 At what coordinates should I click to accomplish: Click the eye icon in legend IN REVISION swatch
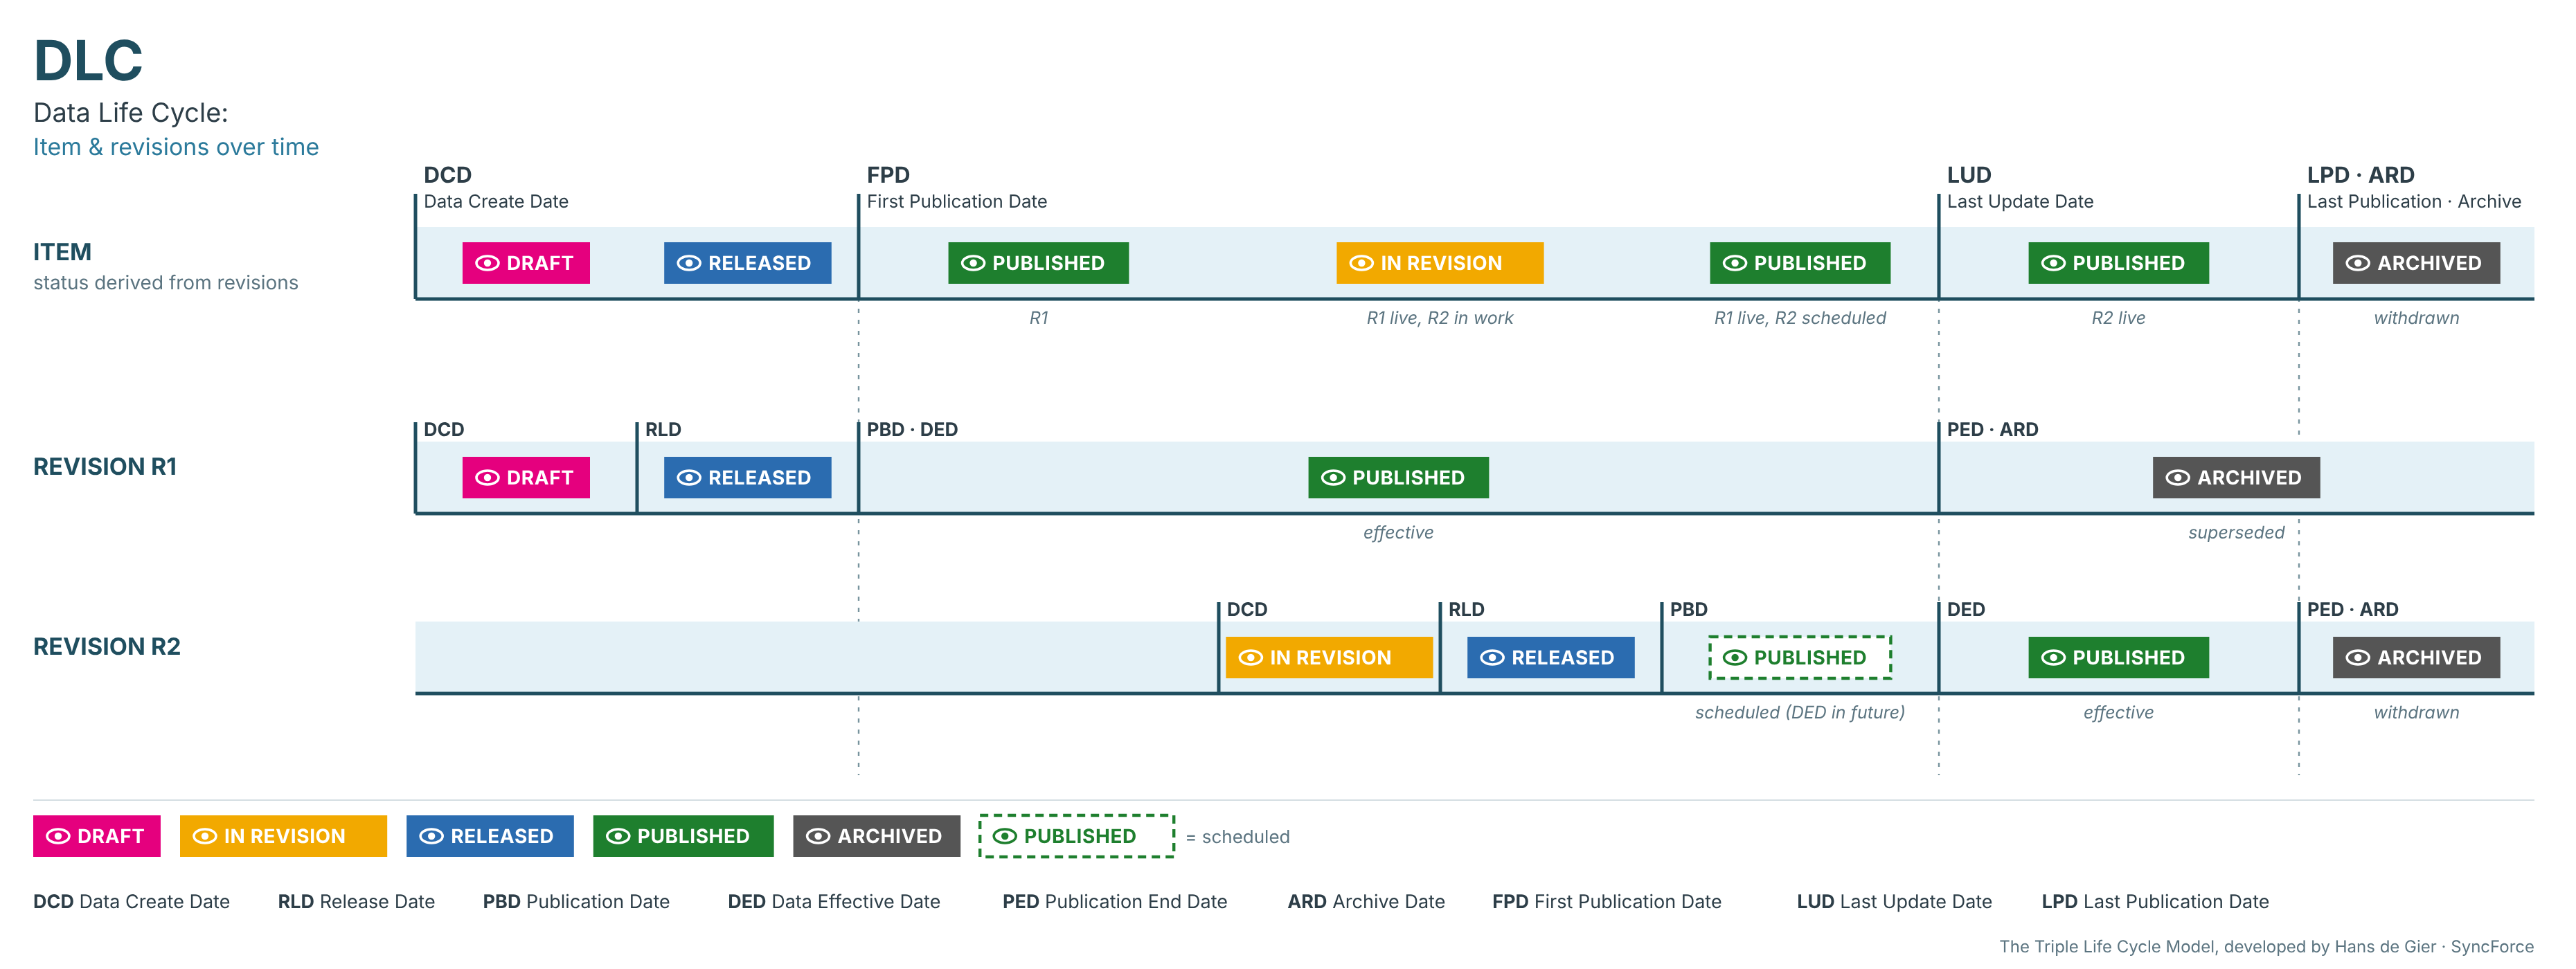pos(205,836)
